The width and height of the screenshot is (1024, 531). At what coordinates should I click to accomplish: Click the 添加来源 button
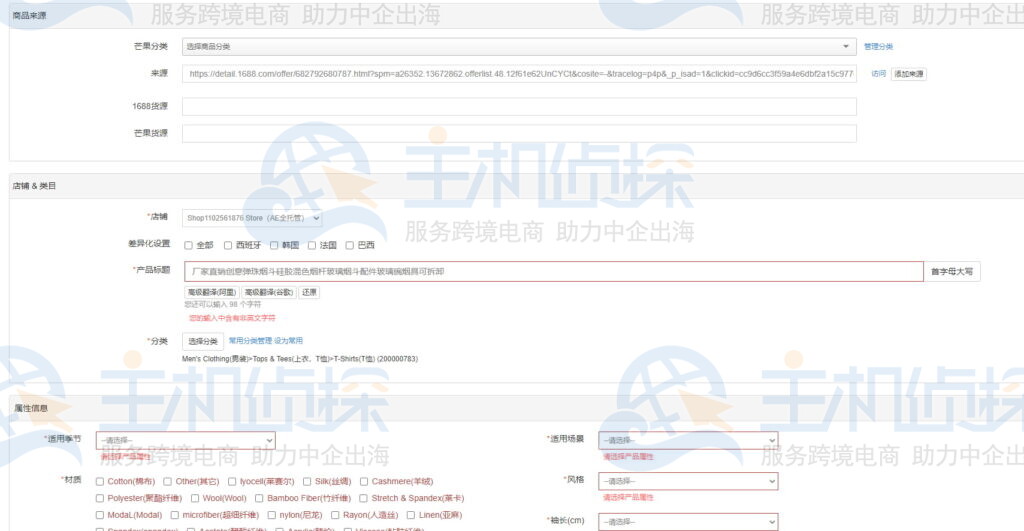908,74
